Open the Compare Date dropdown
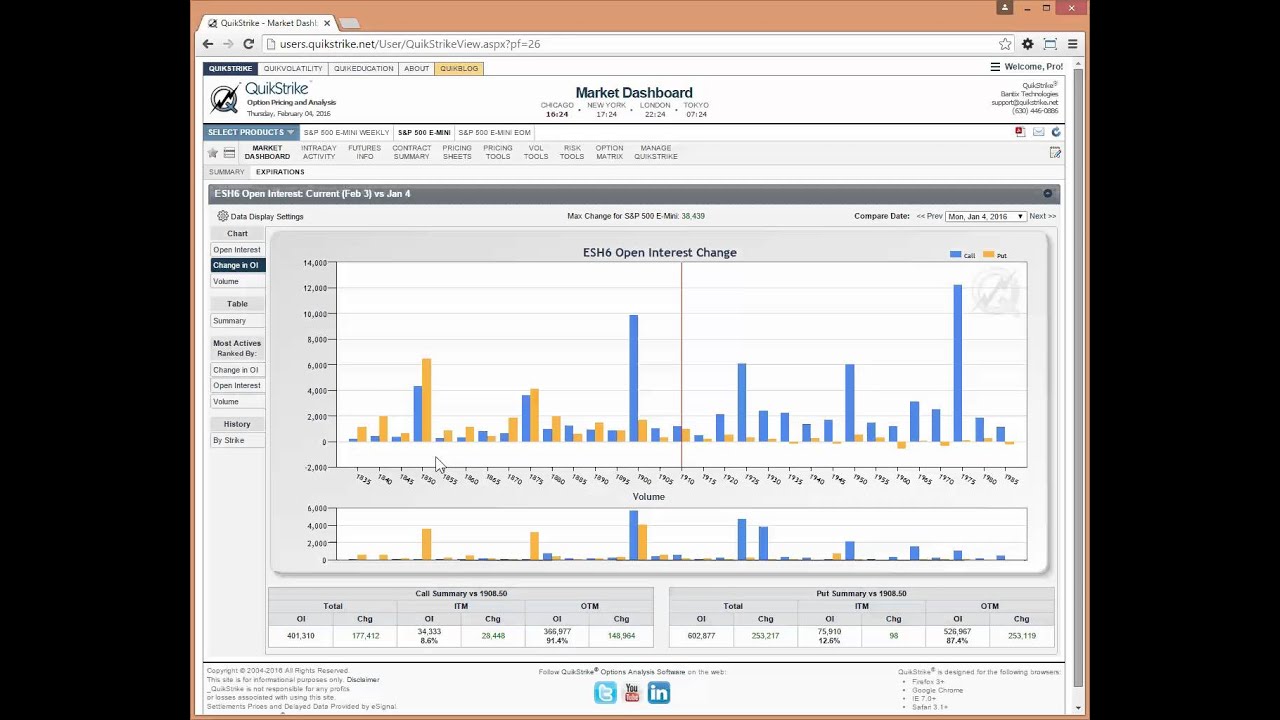The image size is (1280, 720). 986,216
